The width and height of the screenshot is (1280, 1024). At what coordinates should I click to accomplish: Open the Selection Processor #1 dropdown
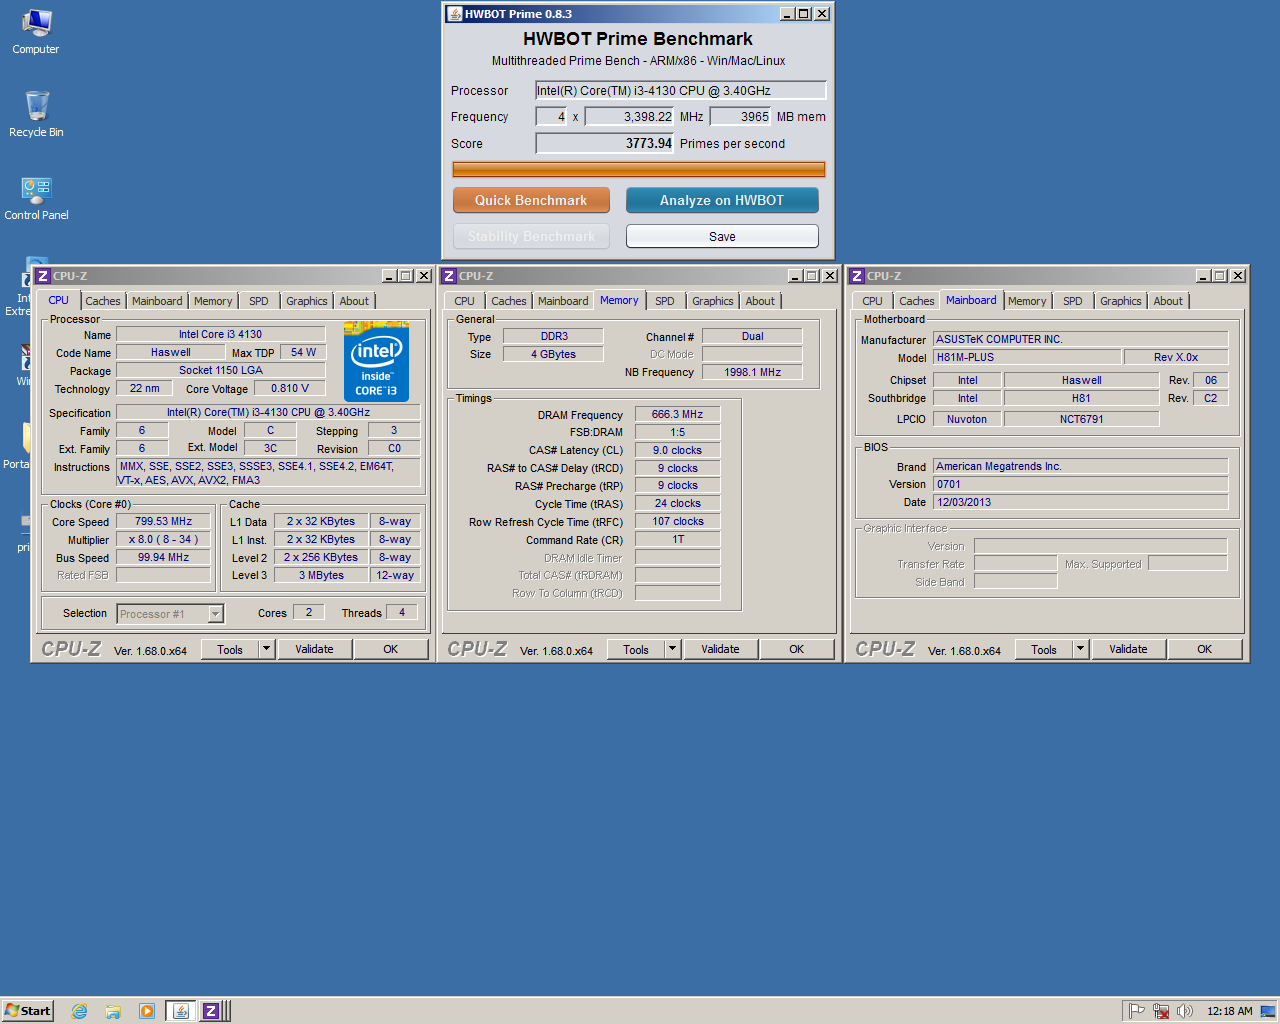coord(170,614)
